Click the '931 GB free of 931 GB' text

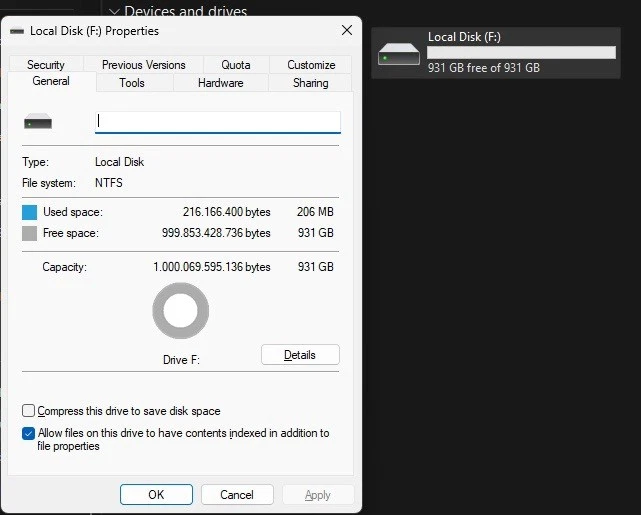(484, 68)
